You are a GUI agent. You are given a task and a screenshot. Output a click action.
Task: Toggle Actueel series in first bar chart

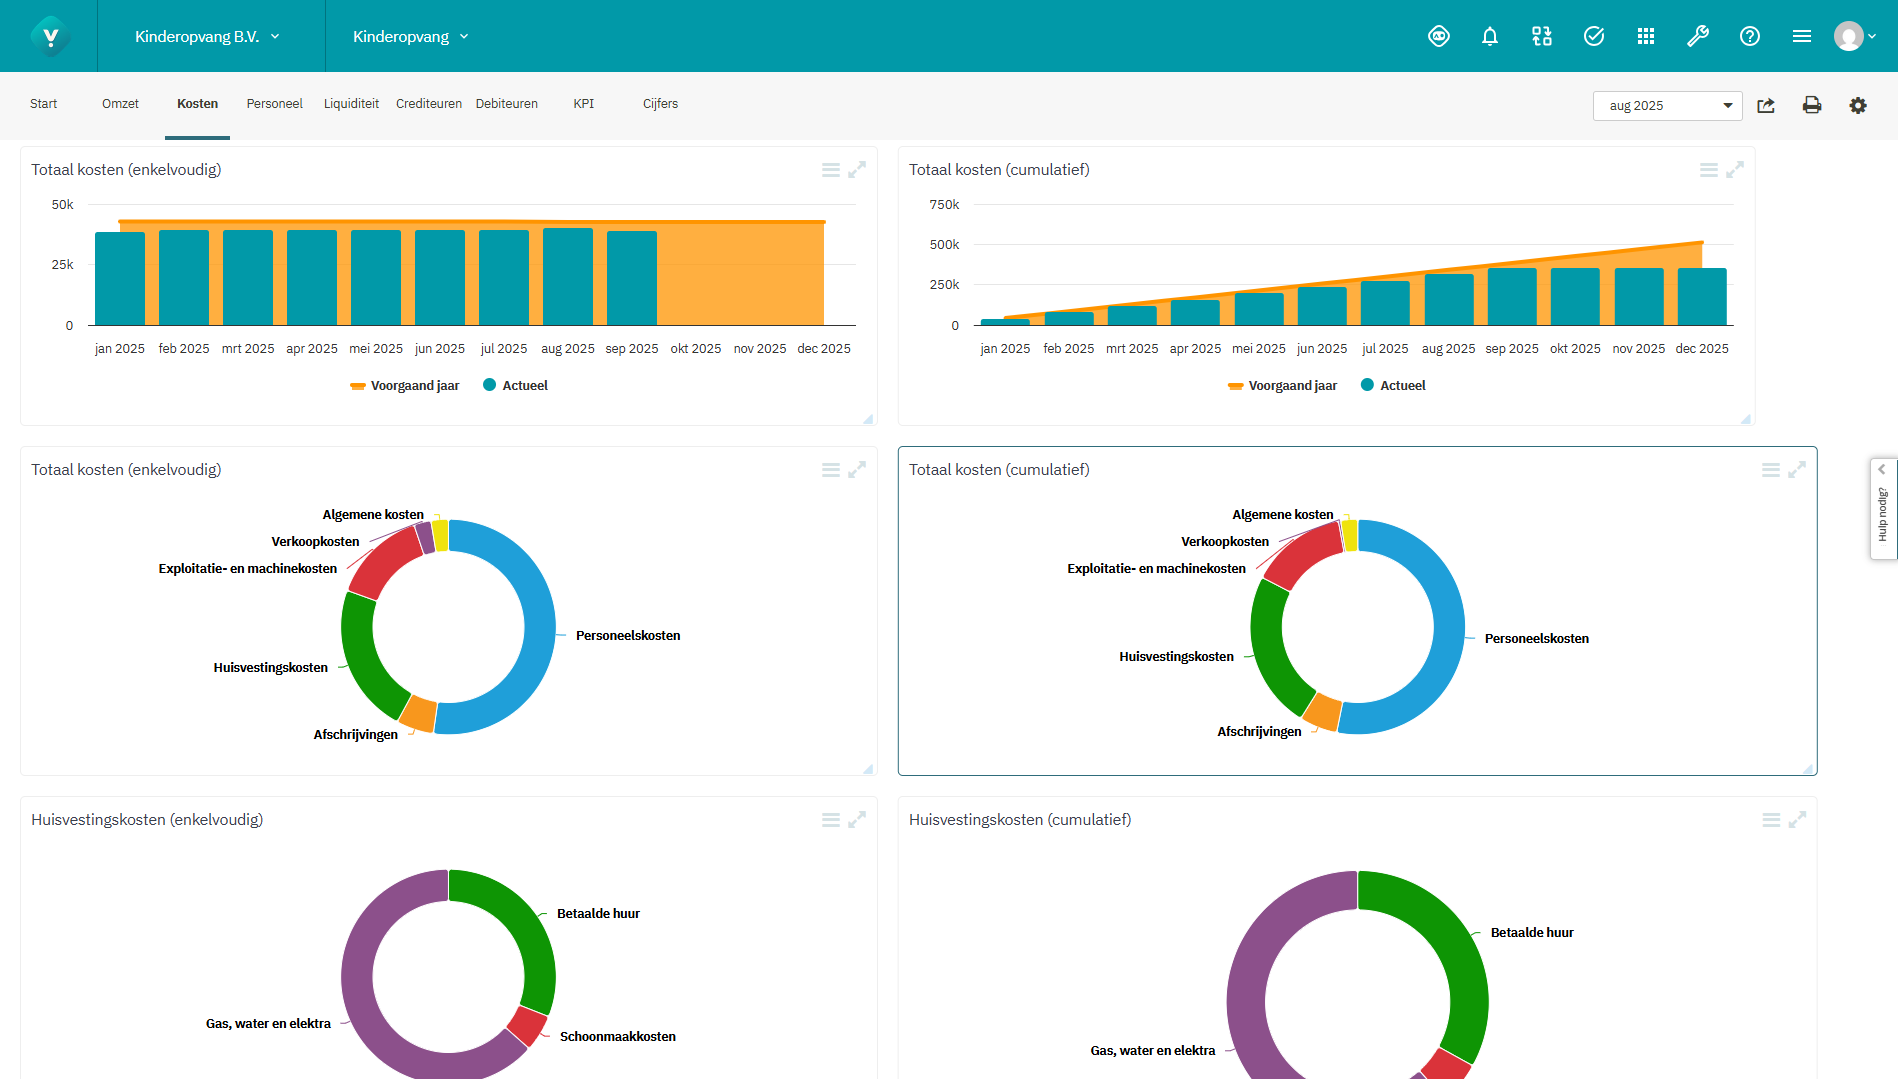pos(515,386)
